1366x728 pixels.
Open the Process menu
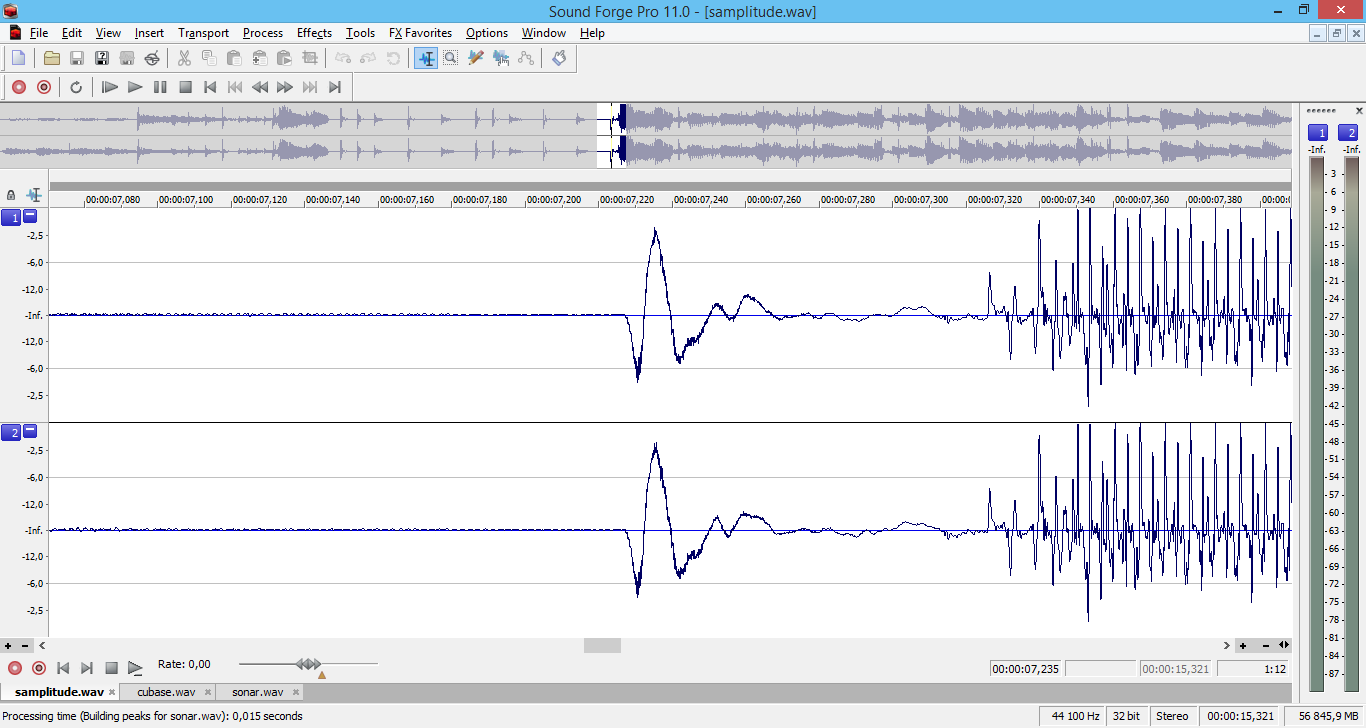263,33
